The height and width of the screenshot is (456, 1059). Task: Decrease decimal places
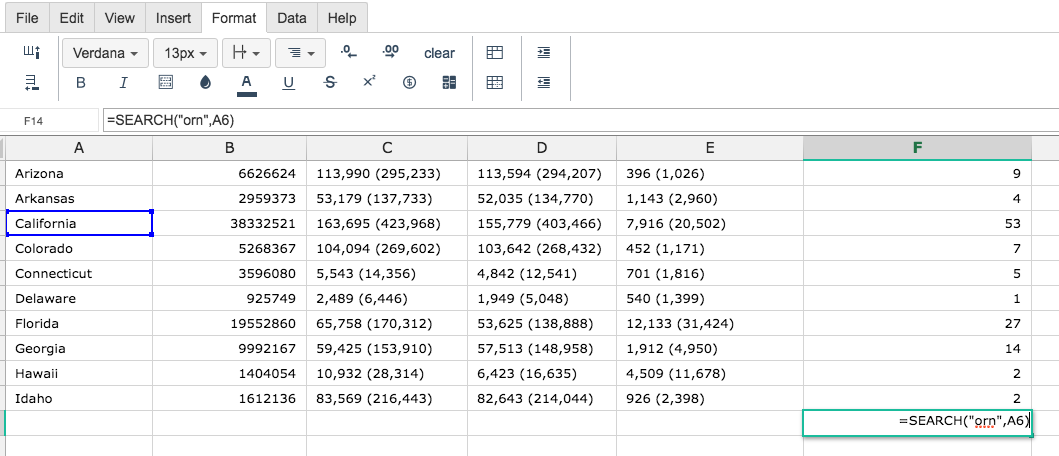[x=348, y=53]
